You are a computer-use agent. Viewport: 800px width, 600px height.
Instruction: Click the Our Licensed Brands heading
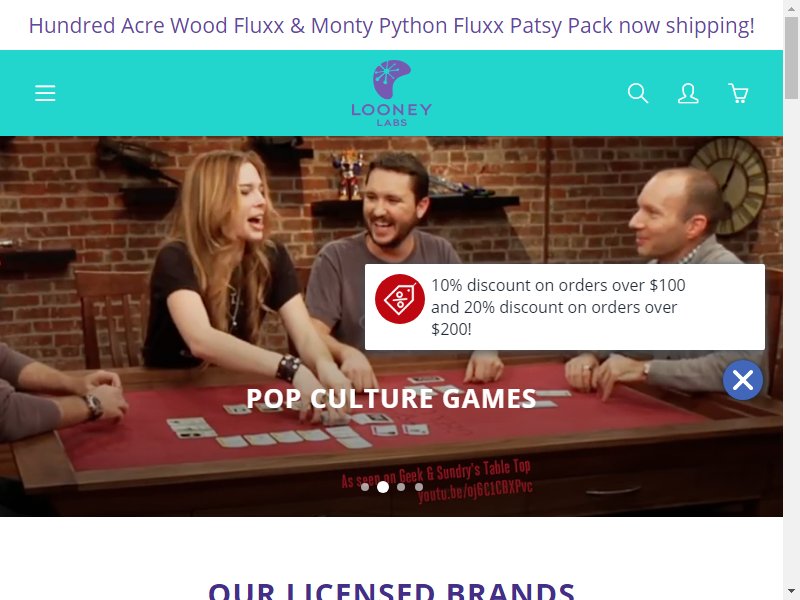tap(391, 591)
